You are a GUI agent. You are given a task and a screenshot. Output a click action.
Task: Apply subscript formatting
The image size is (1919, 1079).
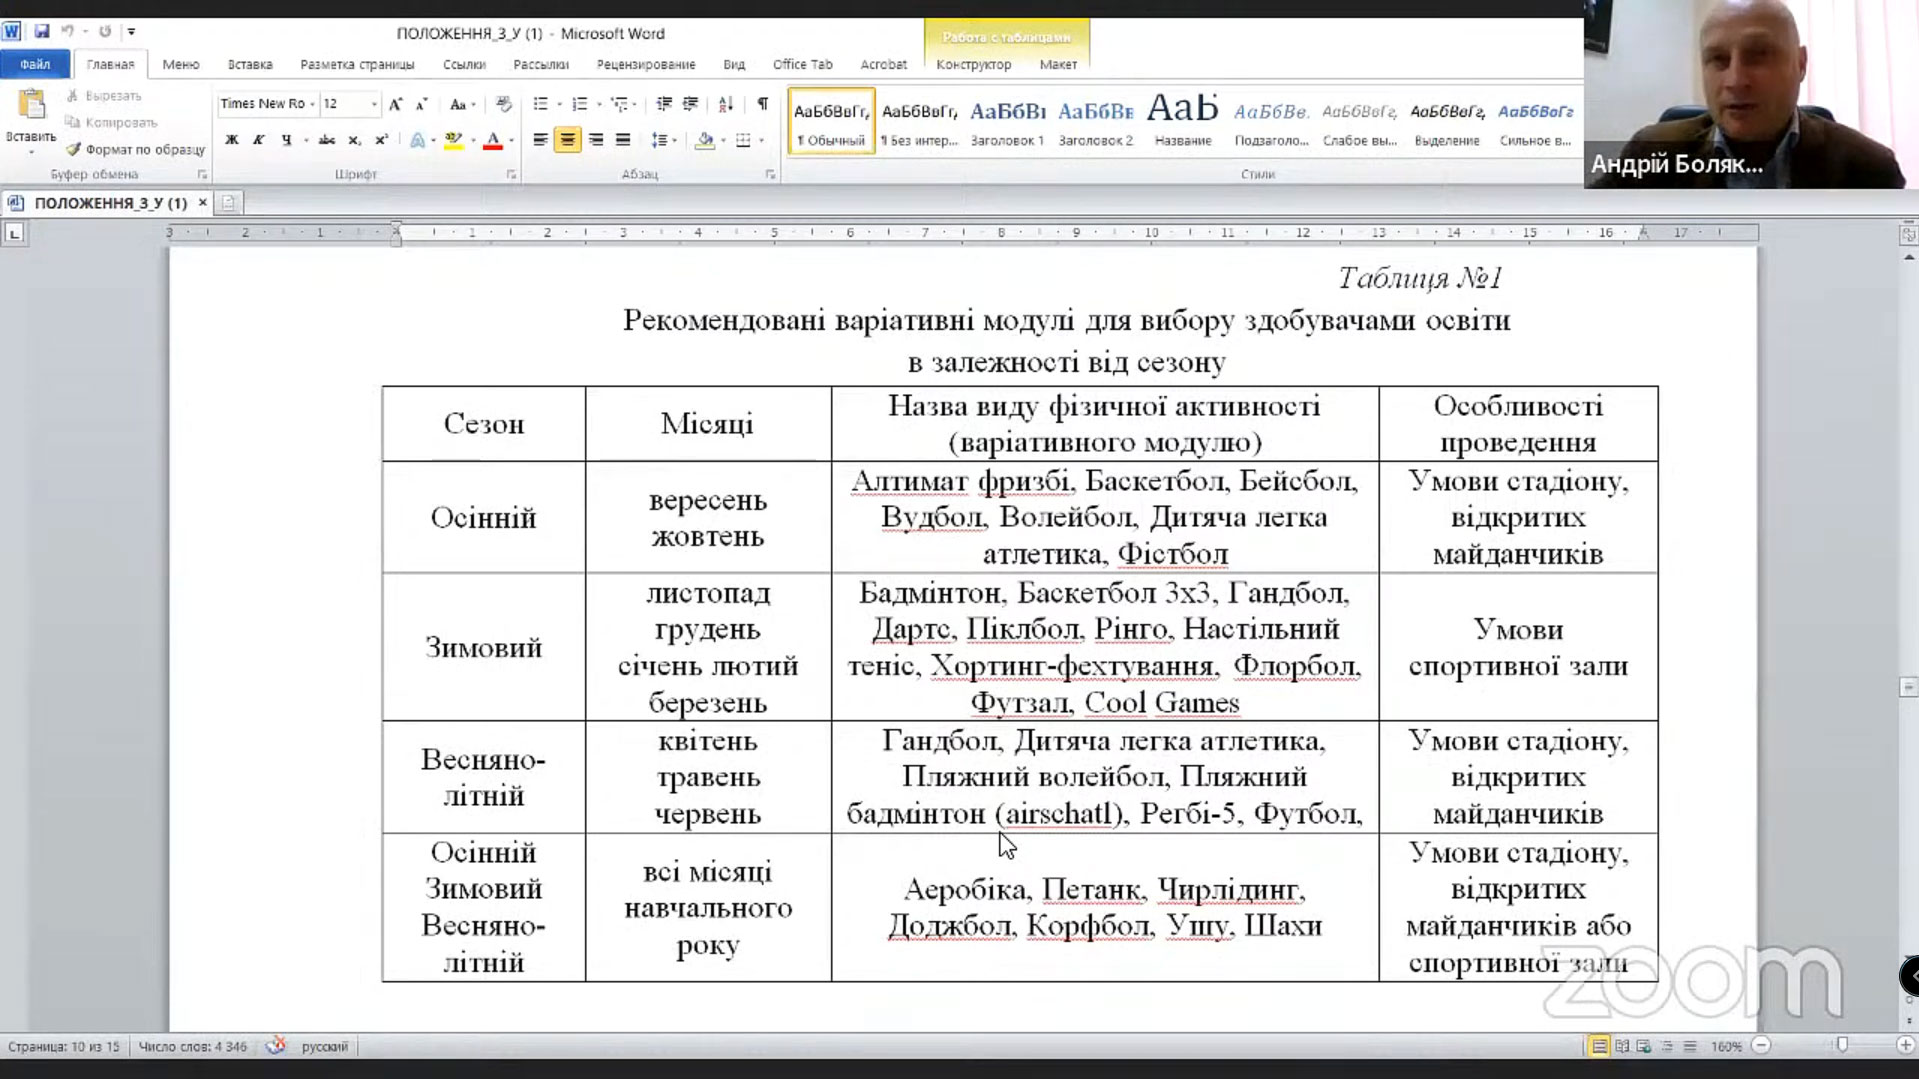pyautogui.click(x=354, y=140)
